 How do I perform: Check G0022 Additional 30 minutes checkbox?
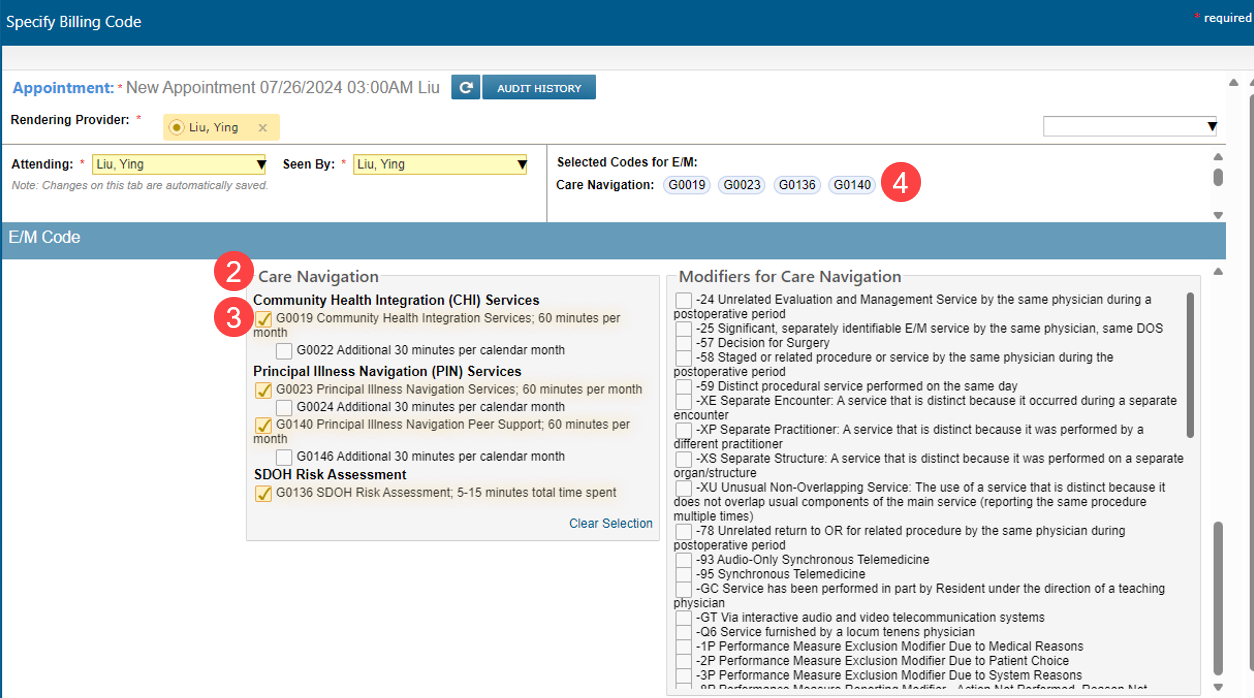284,351
